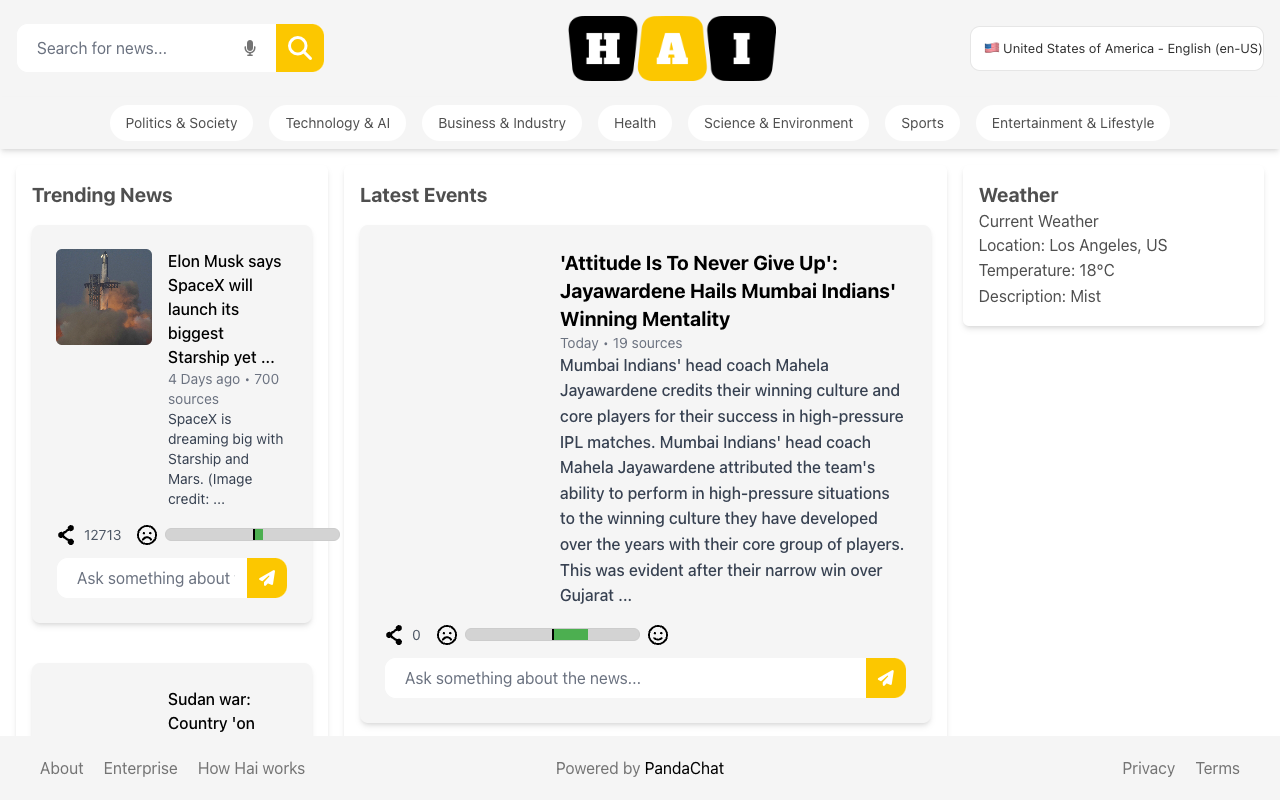Click the sad face on Mumbai Indians article
The width and height of the screenshot is (1280, 800).
447,635
